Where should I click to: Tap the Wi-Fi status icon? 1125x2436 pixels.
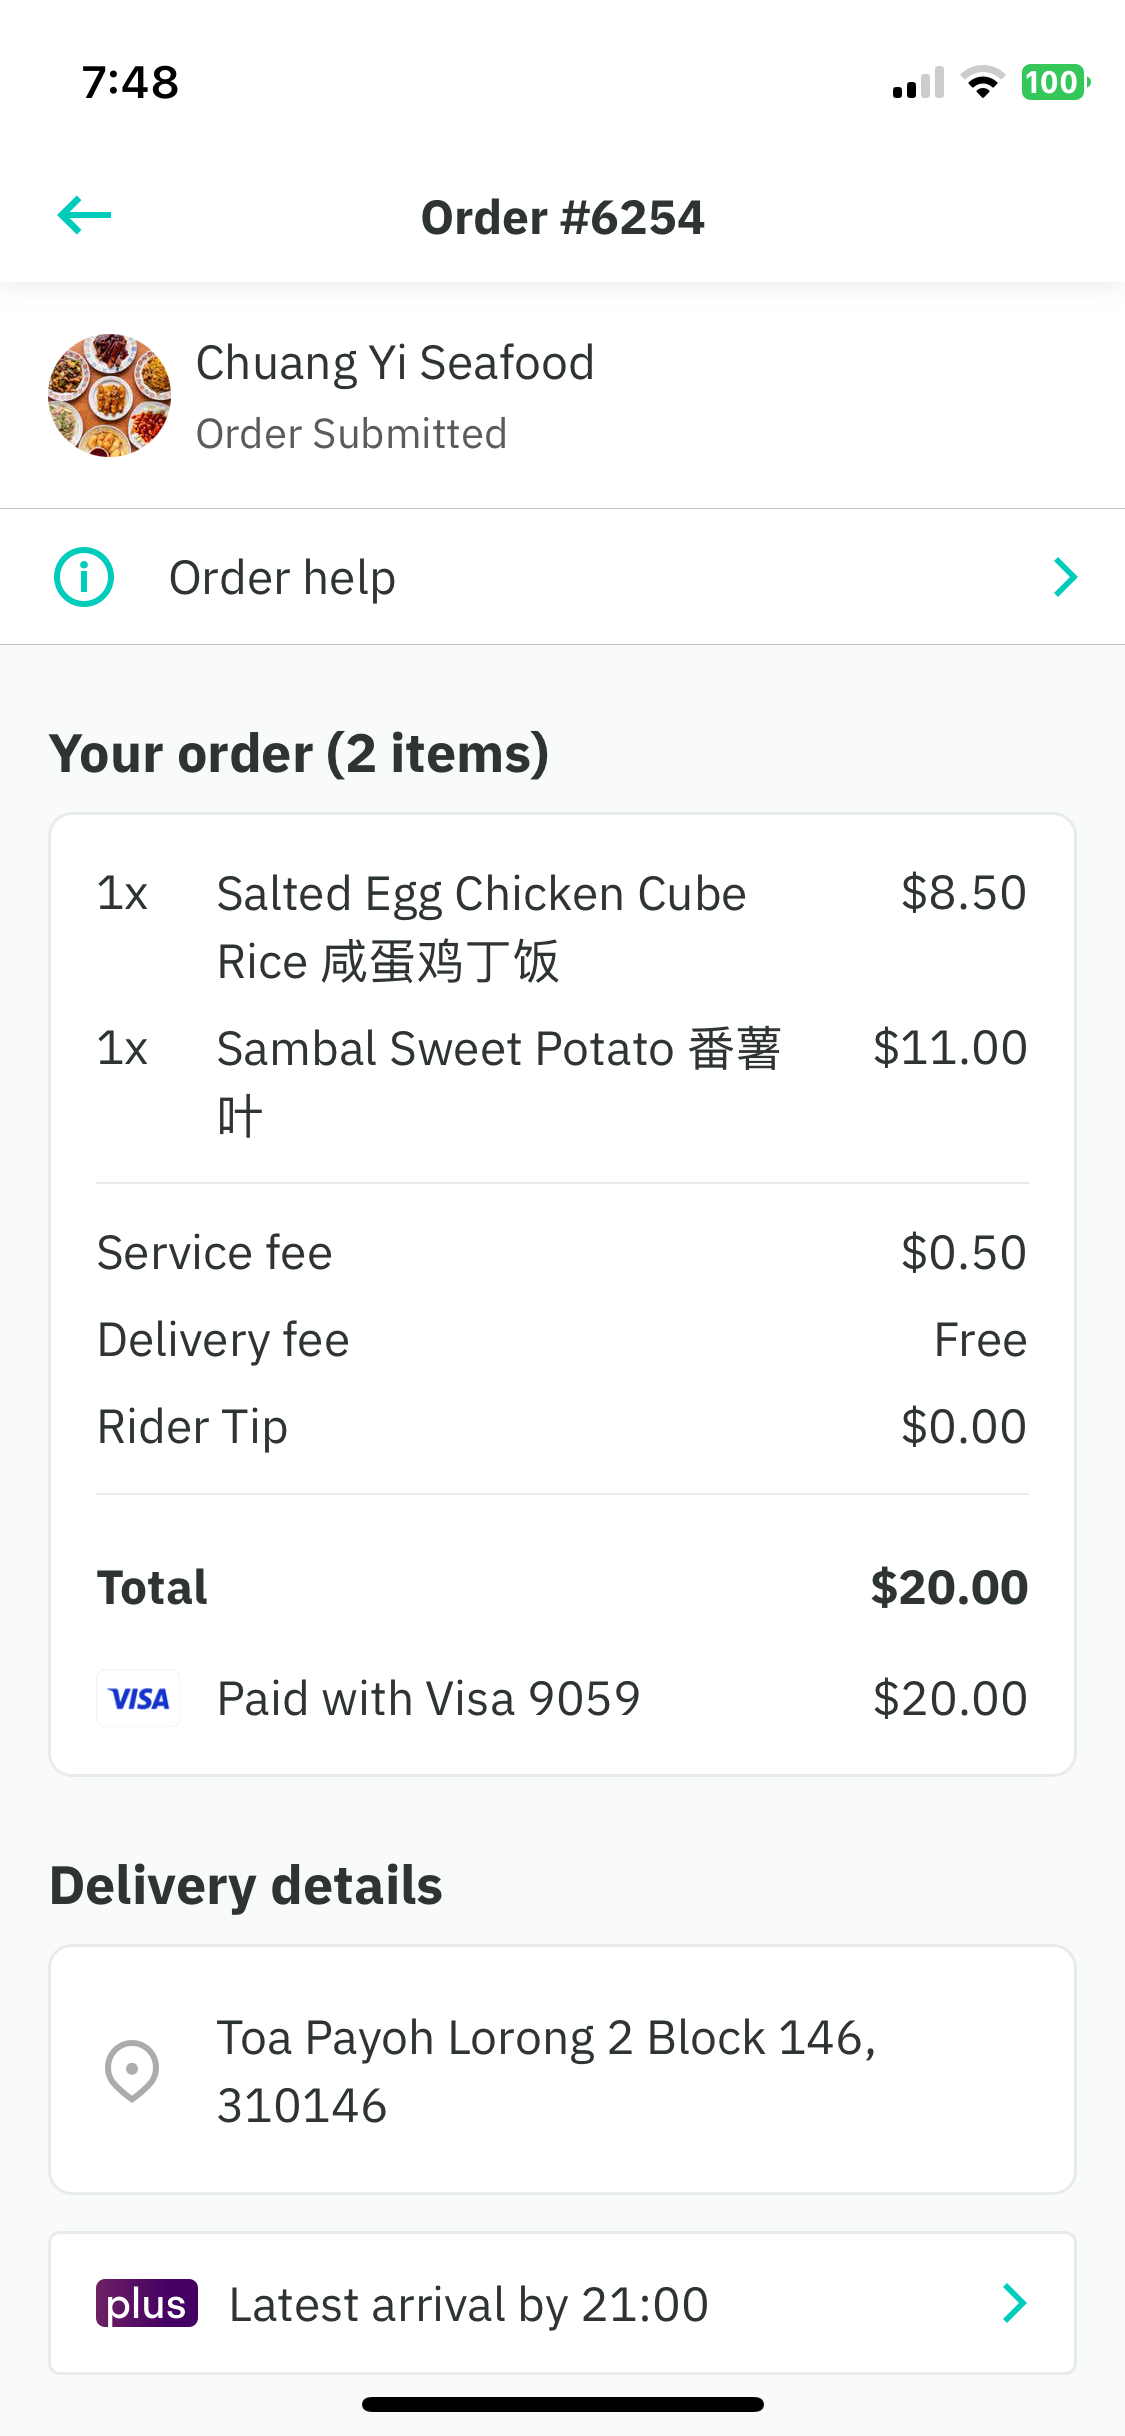pyautogui.click(x=983, y=82)
